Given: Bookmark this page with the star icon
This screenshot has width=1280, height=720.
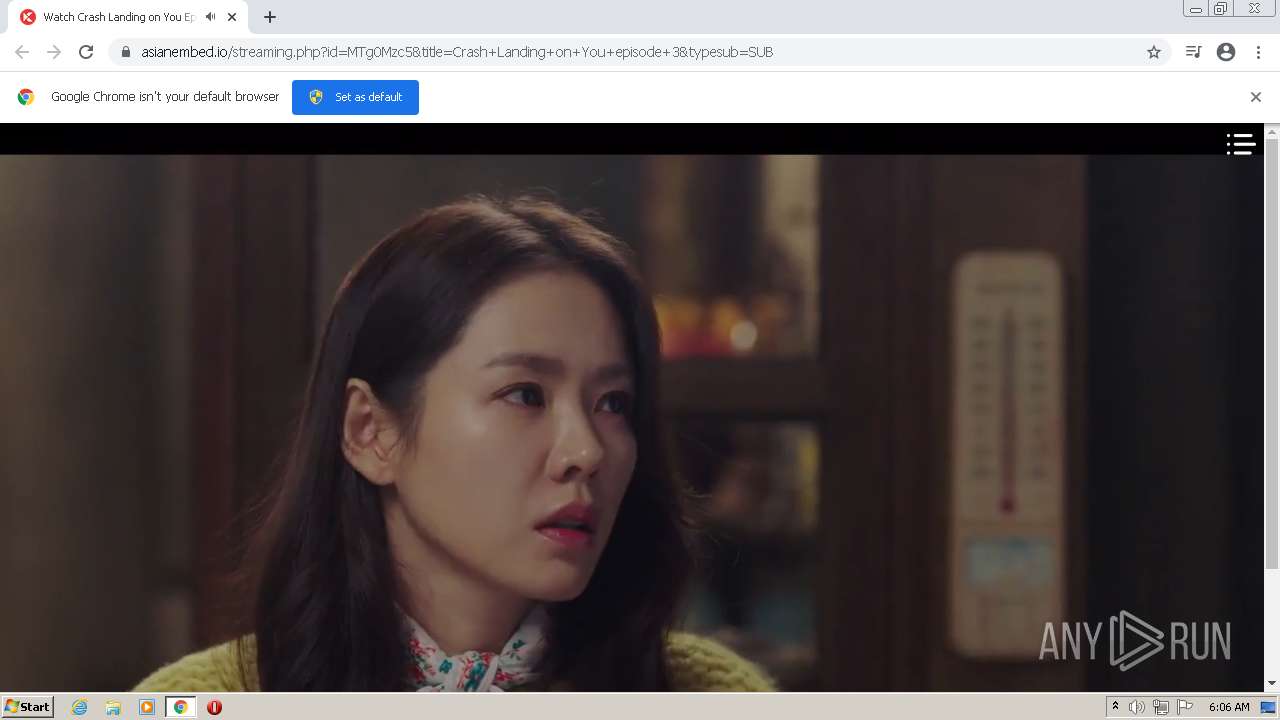Looking at the screenshot, I should point(1154,52).
